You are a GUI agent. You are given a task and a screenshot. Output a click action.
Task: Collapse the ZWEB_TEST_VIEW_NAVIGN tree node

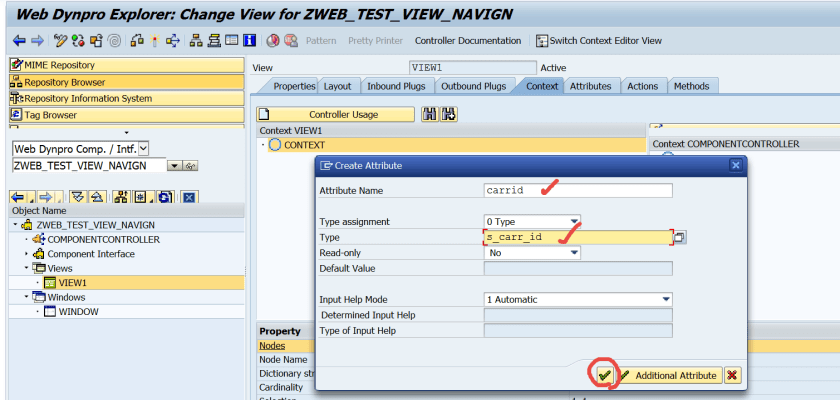[x=16, y=224]
